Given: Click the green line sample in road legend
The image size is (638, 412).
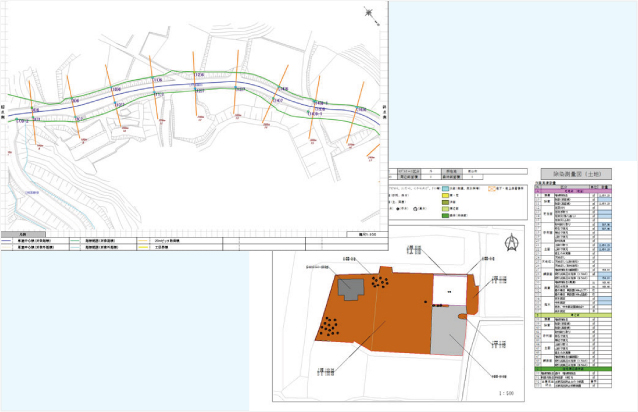Looking at the screenshot, I should pyautogui.click(x=76, y=241).
